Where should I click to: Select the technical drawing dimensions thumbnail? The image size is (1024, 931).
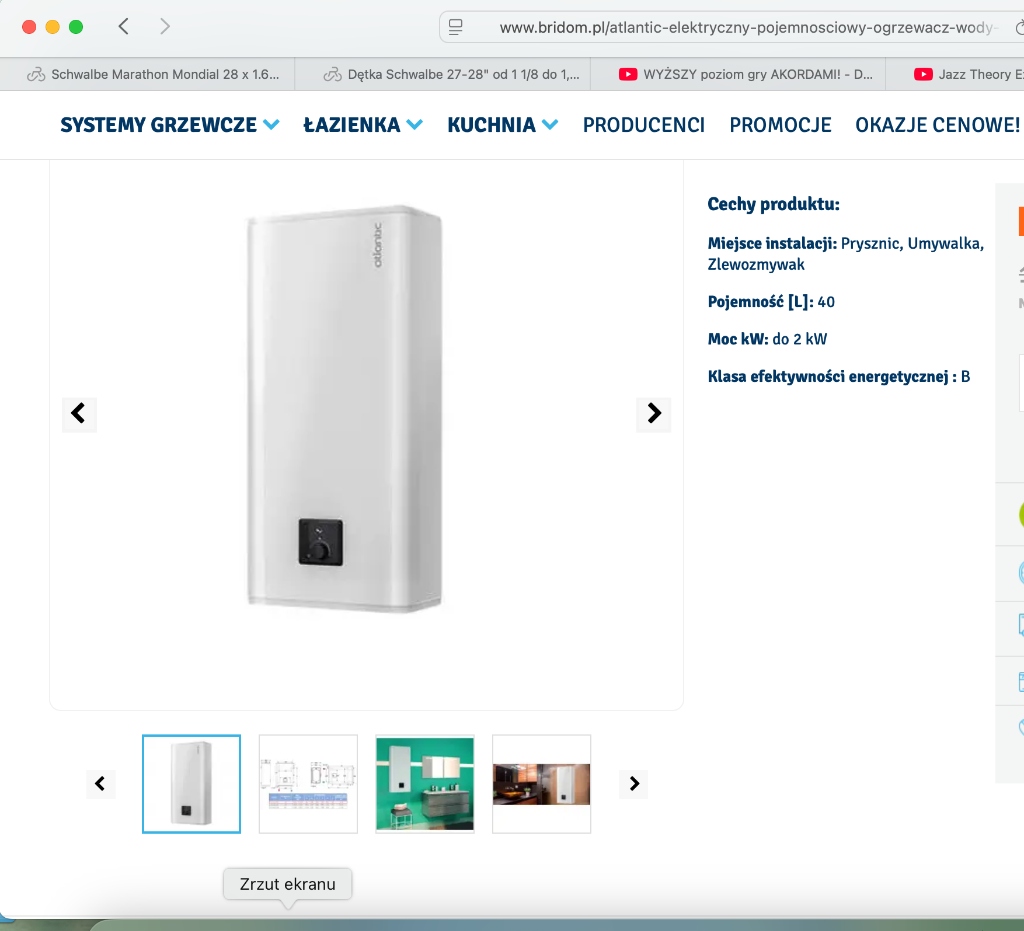pos(308,784)
